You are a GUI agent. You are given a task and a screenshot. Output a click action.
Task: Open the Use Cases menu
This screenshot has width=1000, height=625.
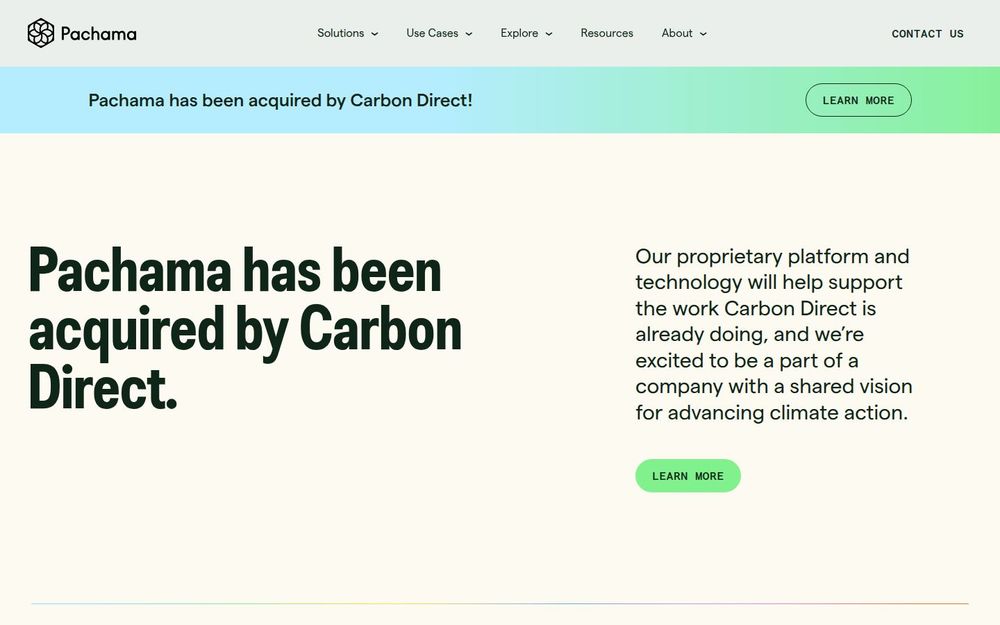pos(432,33)
